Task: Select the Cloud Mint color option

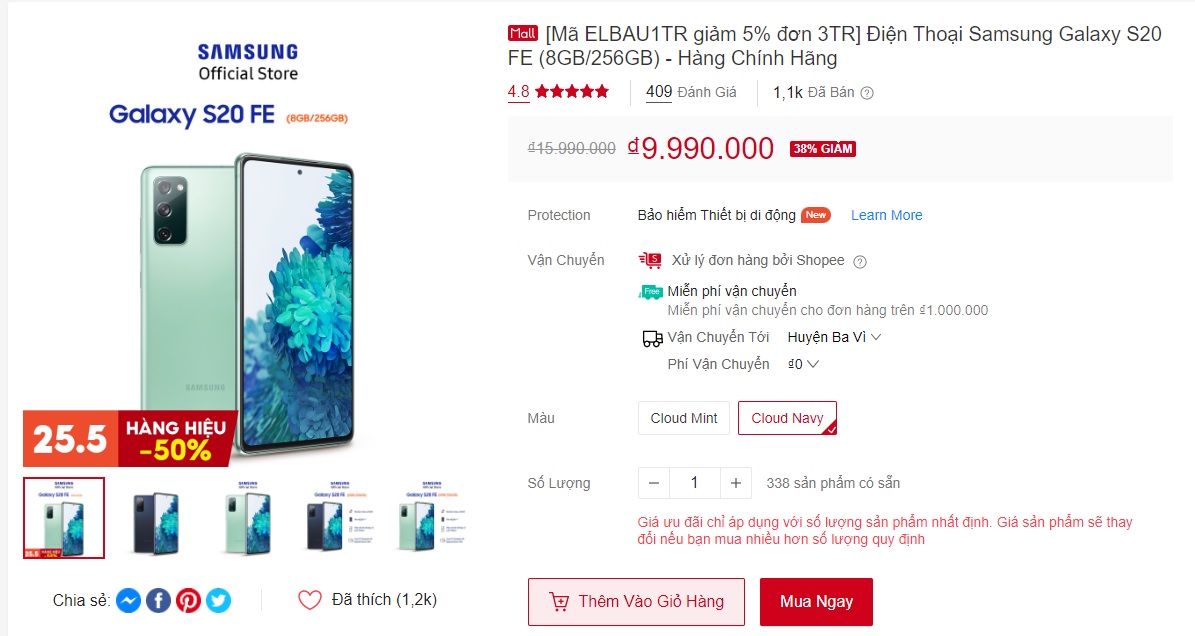Action: point(684,418)
